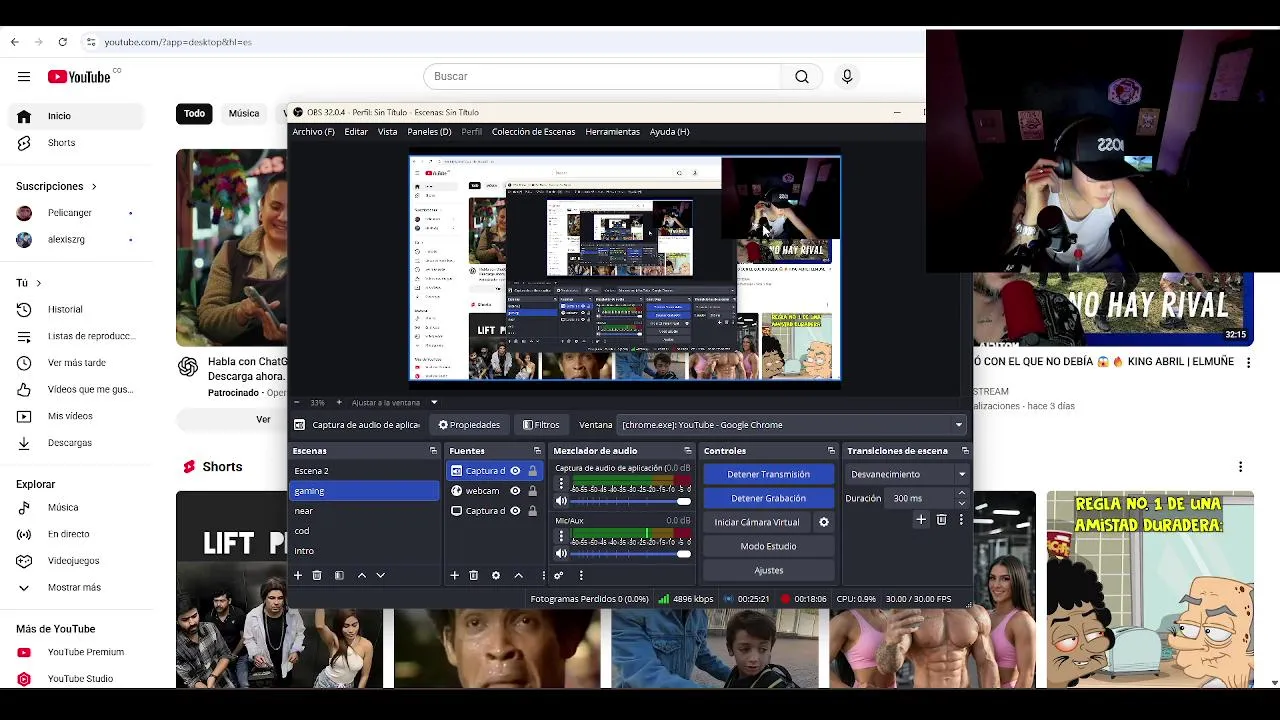
Task: Open the YouTube hamburger guide menu
Action: click(24, 76)
